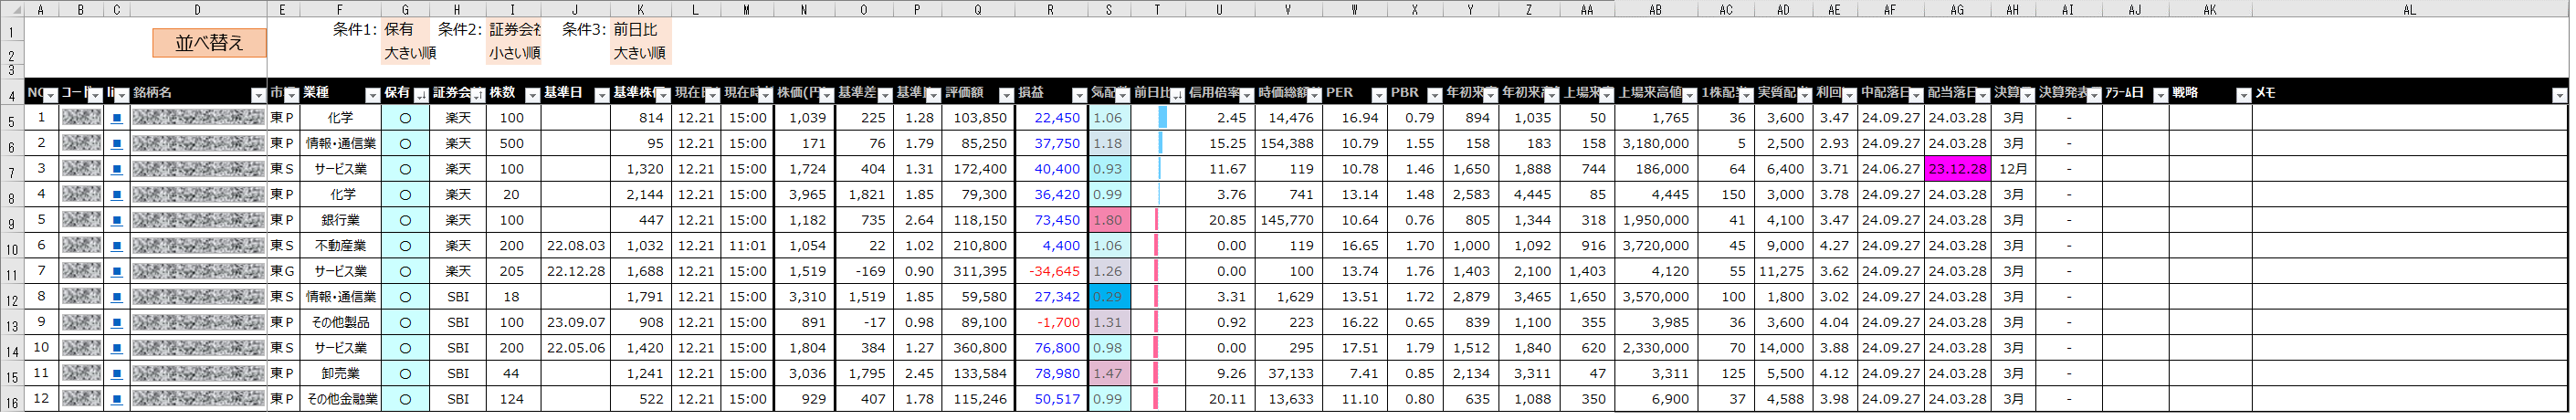Viewport: 2576px width, 420px height.
Task: Open the link icon in row NO 10
Action: click(117, 348)
